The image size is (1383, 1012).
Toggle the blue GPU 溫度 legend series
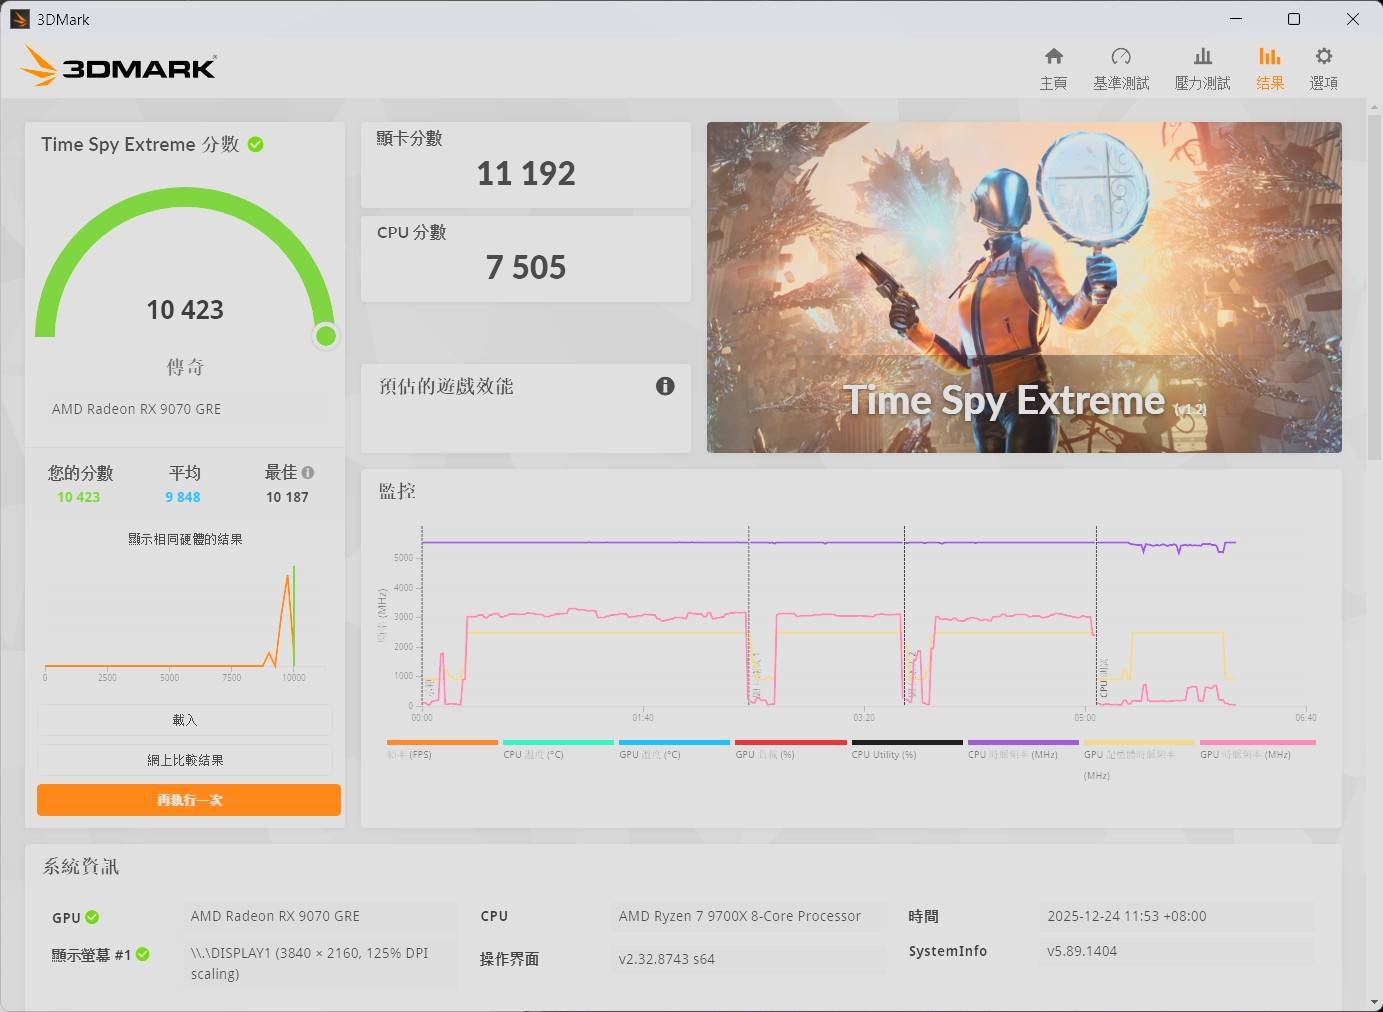(674, 742)
